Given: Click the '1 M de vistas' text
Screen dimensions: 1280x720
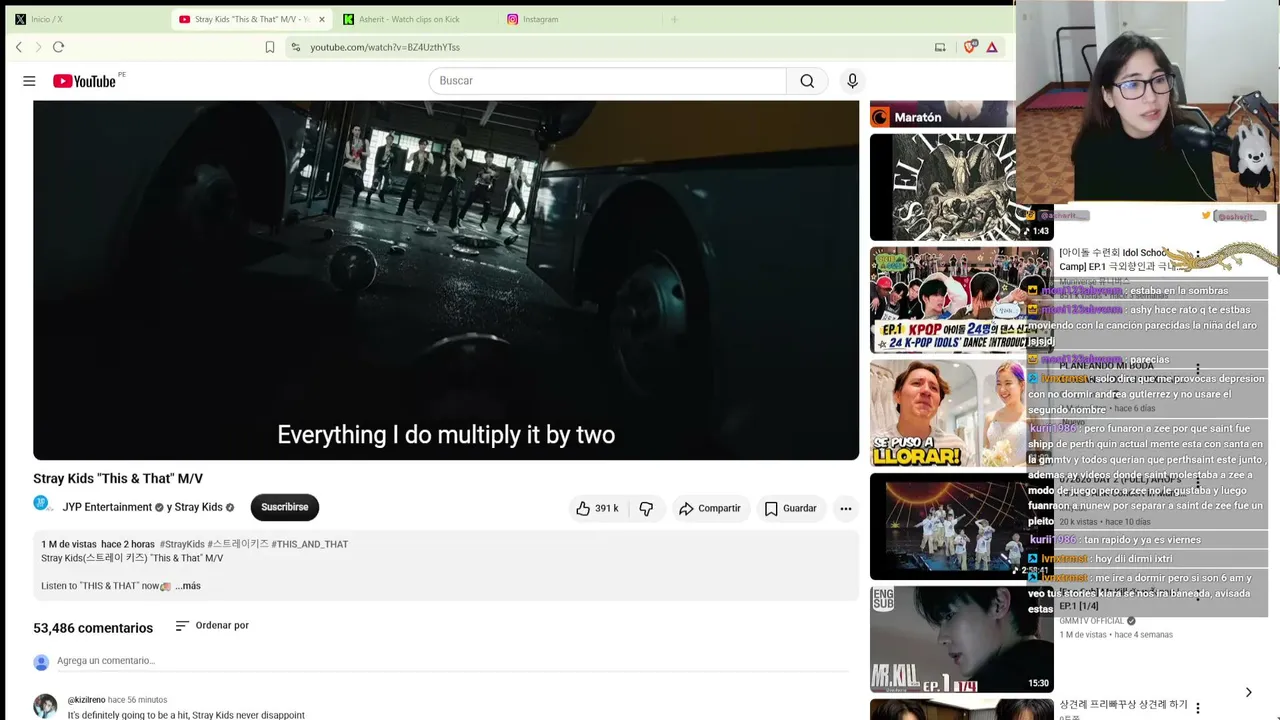Looking at the screenshot, I should [69, 544].
